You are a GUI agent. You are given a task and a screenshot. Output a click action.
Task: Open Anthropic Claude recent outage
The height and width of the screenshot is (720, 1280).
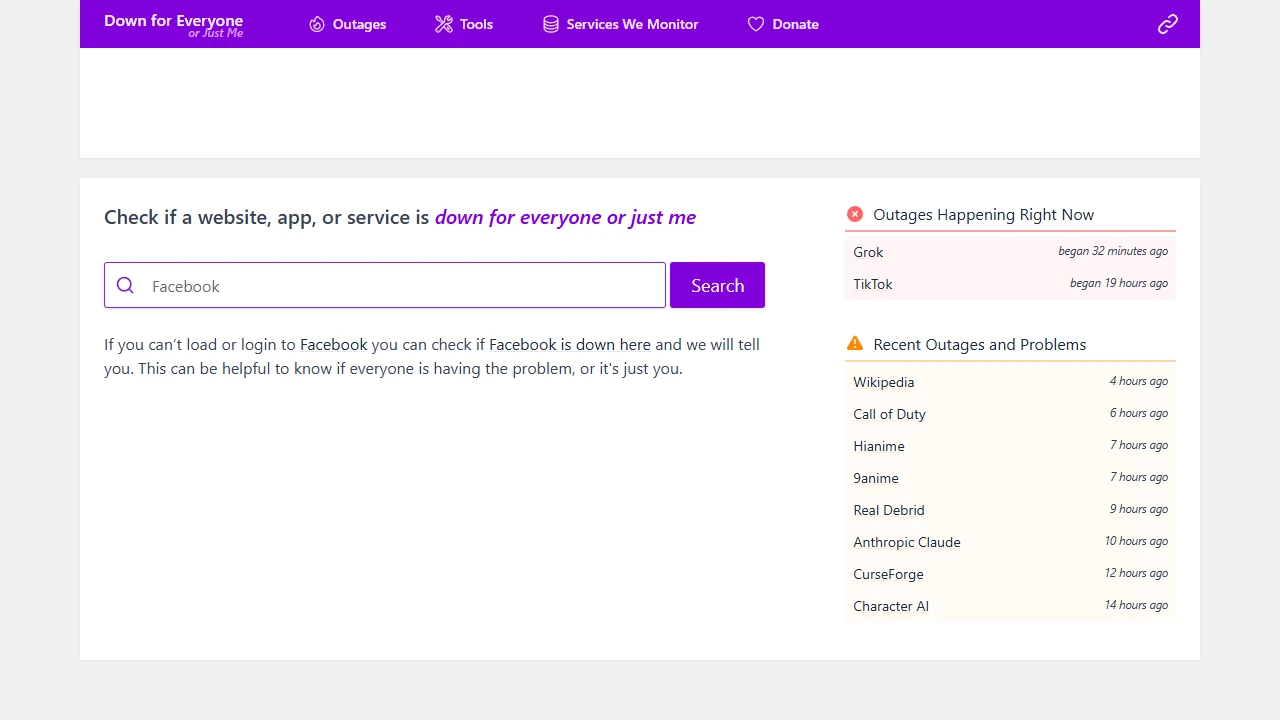click(x=906, y=542)
